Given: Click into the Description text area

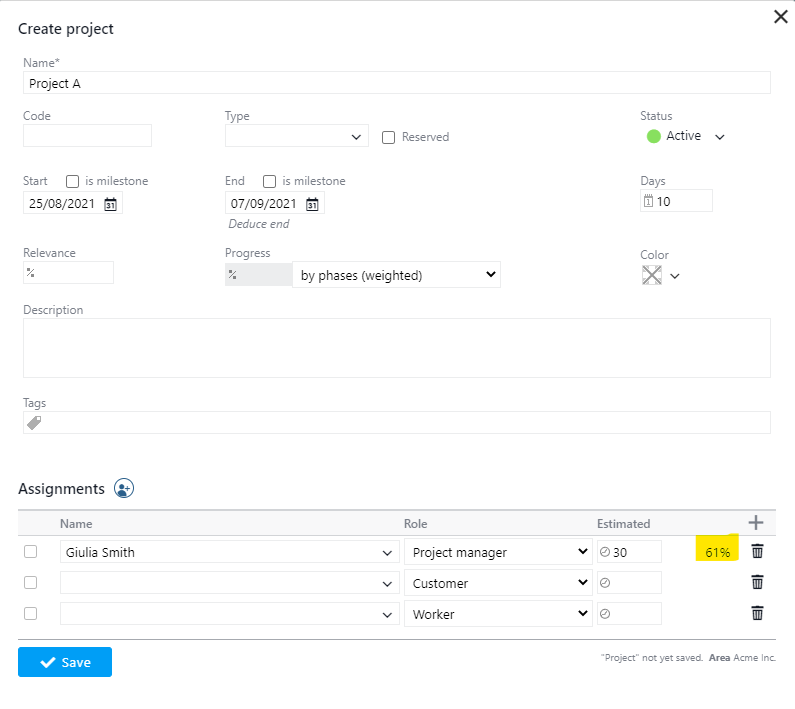Looking at the screenshot, I should (396, 347).
